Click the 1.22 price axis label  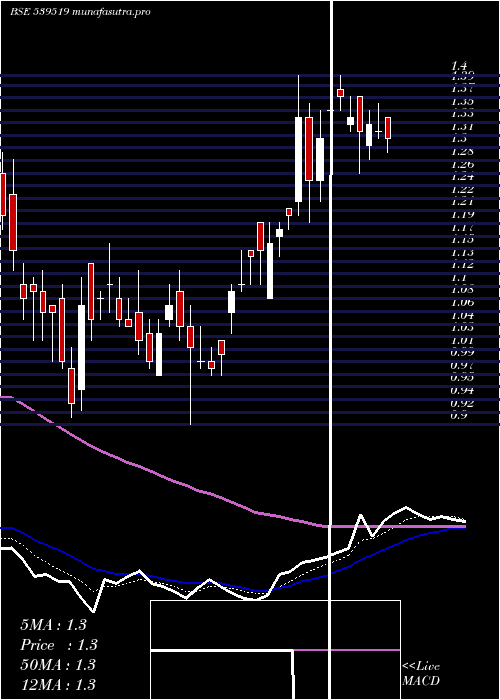[x=462, y=190]
